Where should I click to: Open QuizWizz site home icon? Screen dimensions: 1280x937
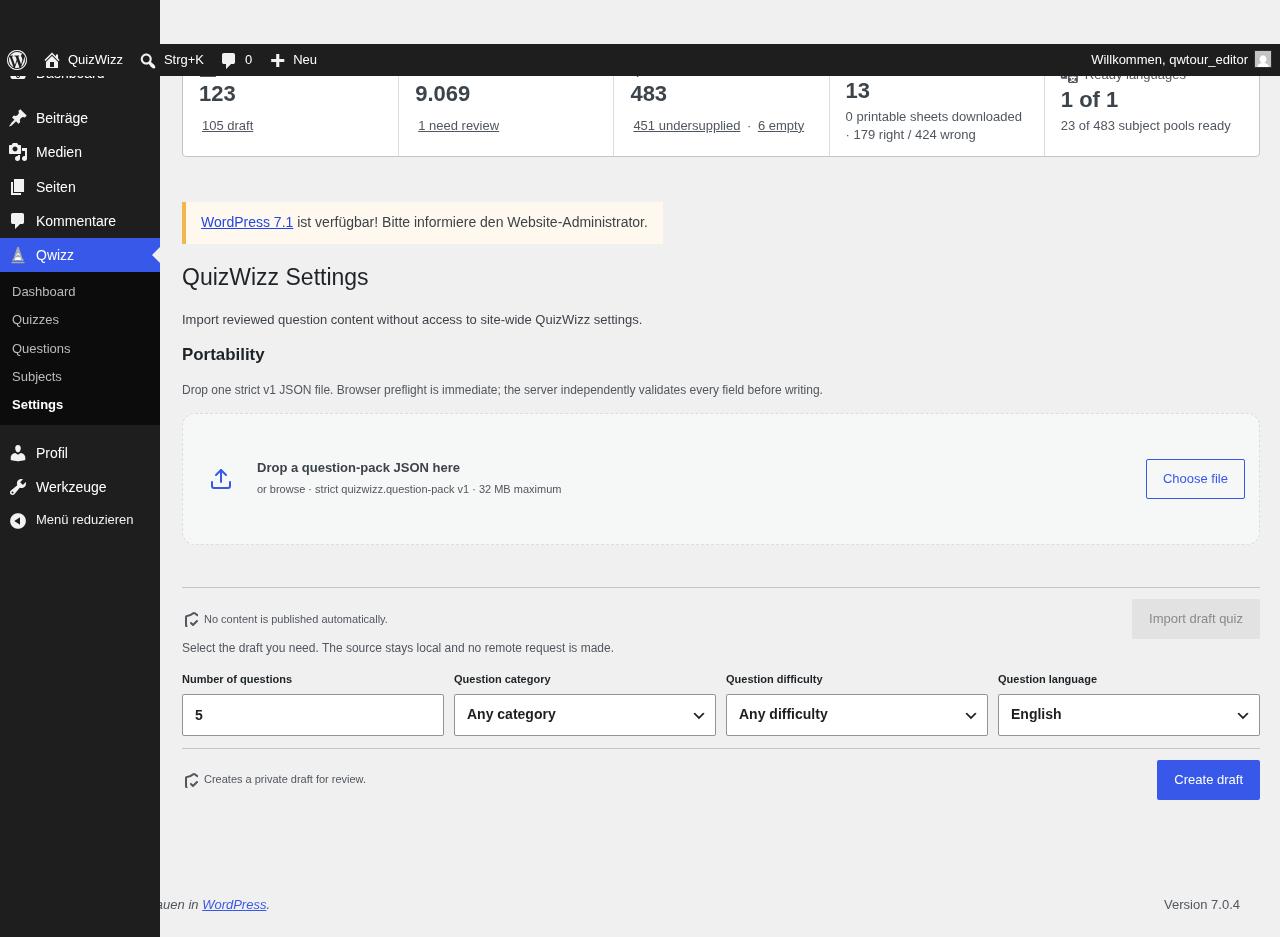click(x=52, y=60)
